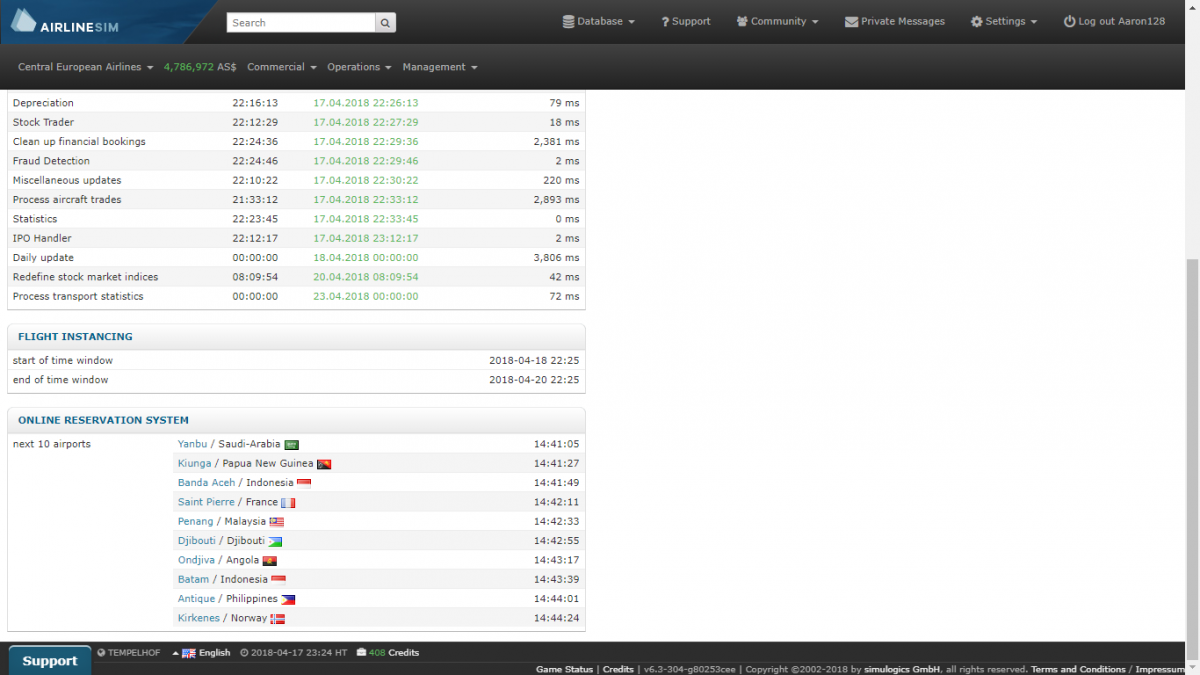Click the France flag icon

click(288, 503)
